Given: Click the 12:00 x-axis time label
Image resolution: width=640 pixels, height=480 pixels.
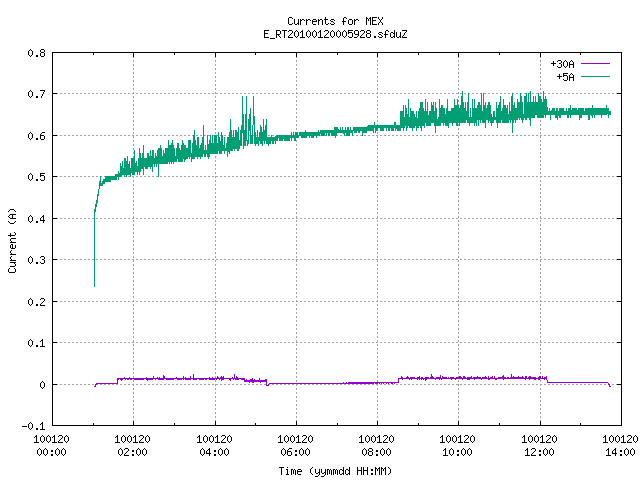Looking at the screenshot, I should click(x=539, y=452).
